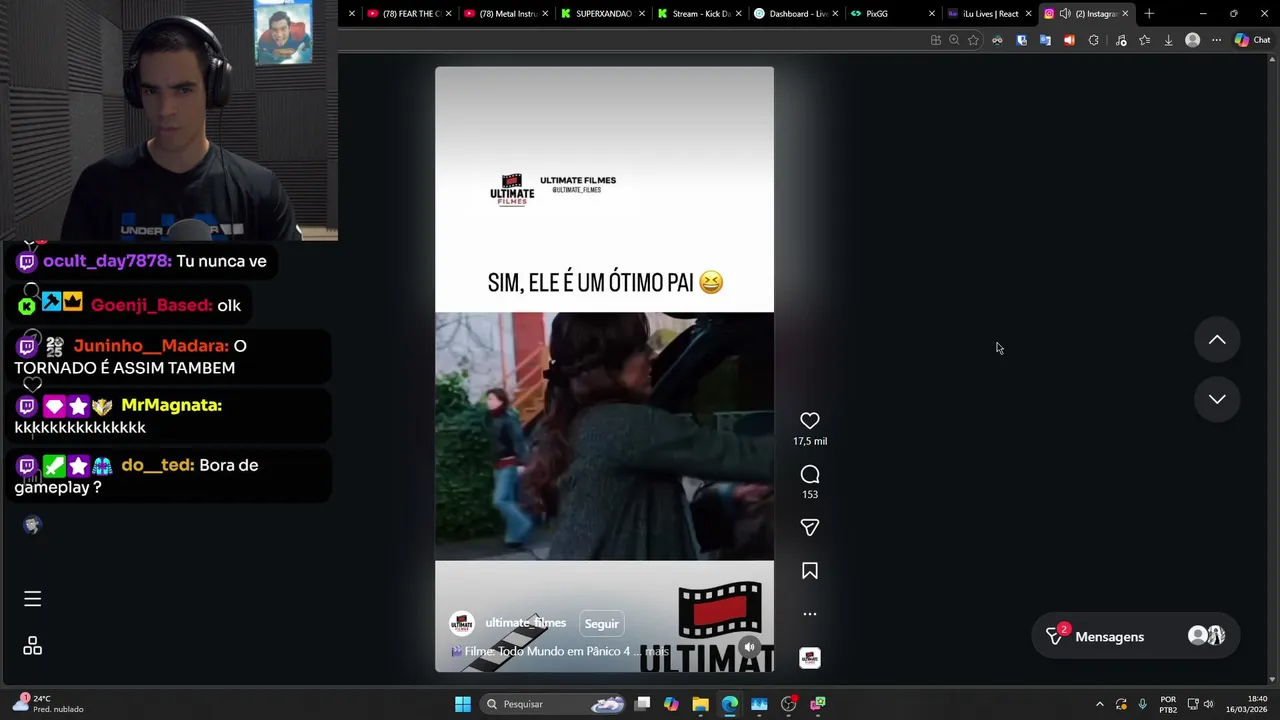This screenshot has width=1280, height=720.
Task: Open the Mensagens messages panel
Action: click(x=1135, y=636)
